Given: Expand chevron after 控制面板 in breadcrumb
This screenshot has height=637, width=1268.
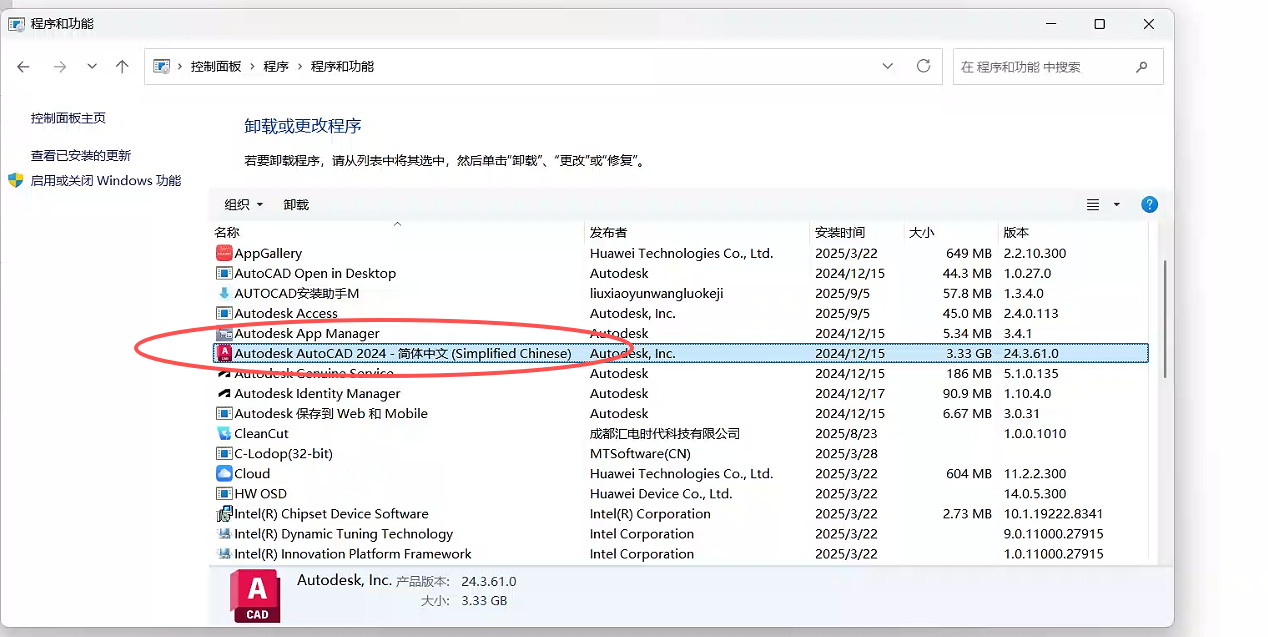Looking at the screenshot, I should (253, 66).
